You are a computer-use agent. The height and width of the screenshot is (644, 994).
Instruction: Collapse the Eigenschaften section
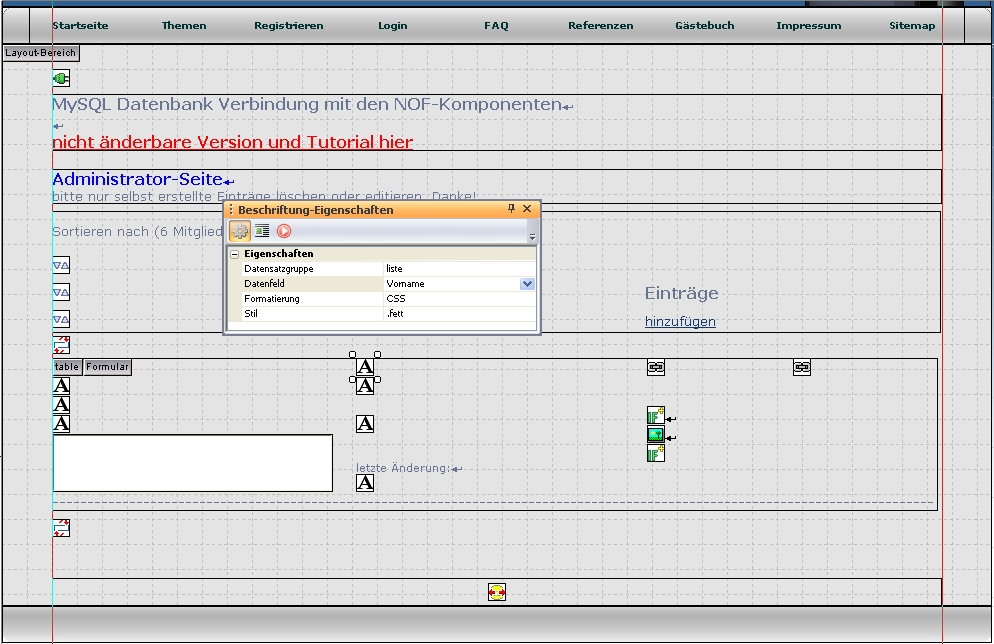coord(235,254)
